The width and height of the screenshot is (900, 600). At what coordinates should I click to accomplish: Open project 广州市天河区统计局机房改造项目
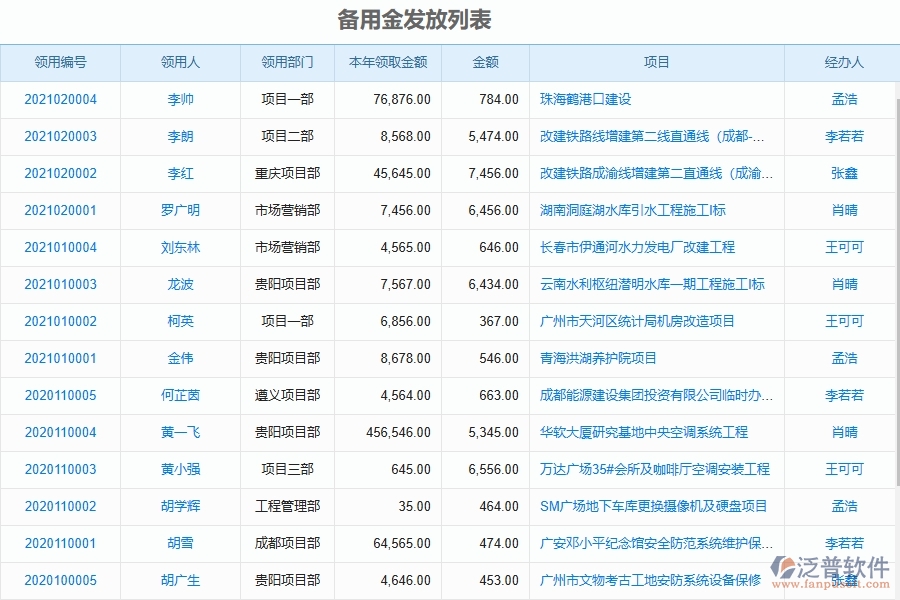tap(650, 321)
